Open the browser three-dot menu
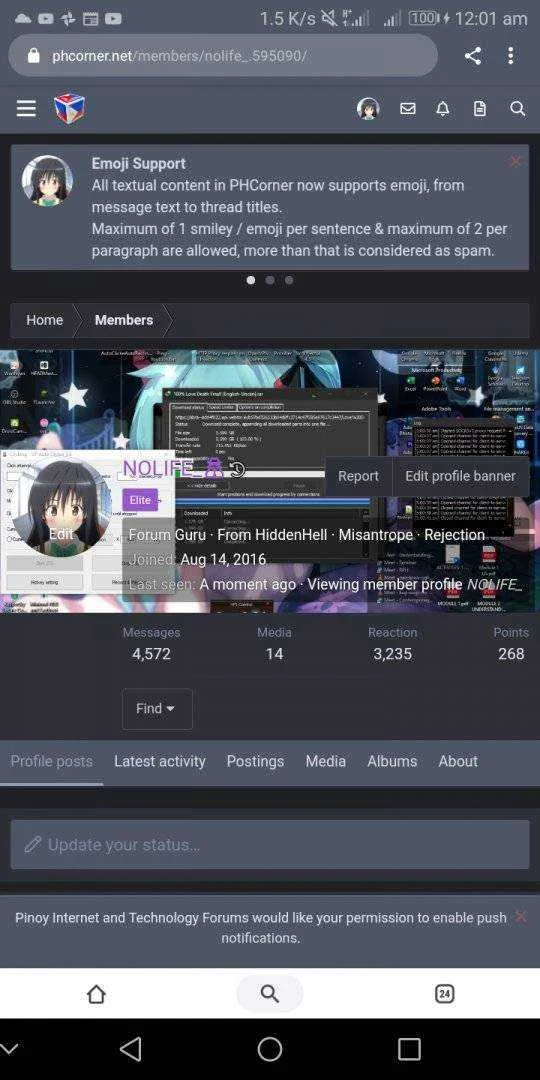The image size is (540, 1080). tap(510, 56)
